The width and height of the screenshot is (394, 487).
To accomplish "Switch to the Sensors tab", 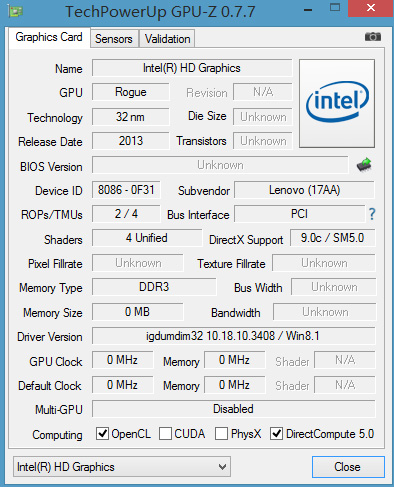I will pos(114,39).
